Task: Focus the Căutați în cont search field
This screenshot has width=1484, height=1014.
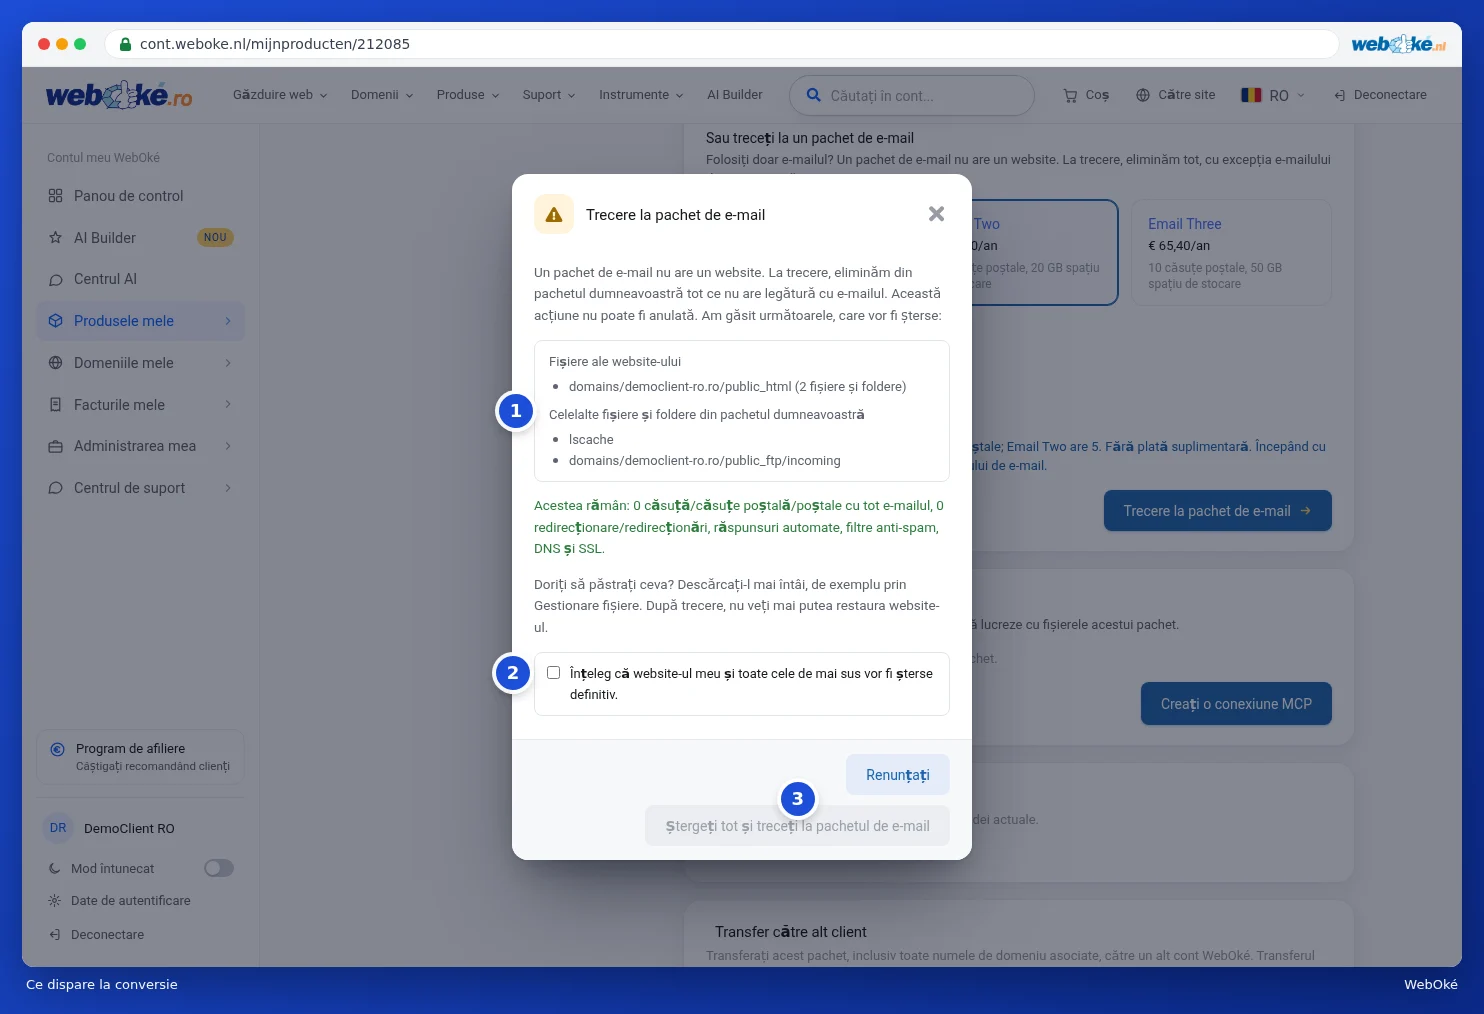Action: click(912, 96)
